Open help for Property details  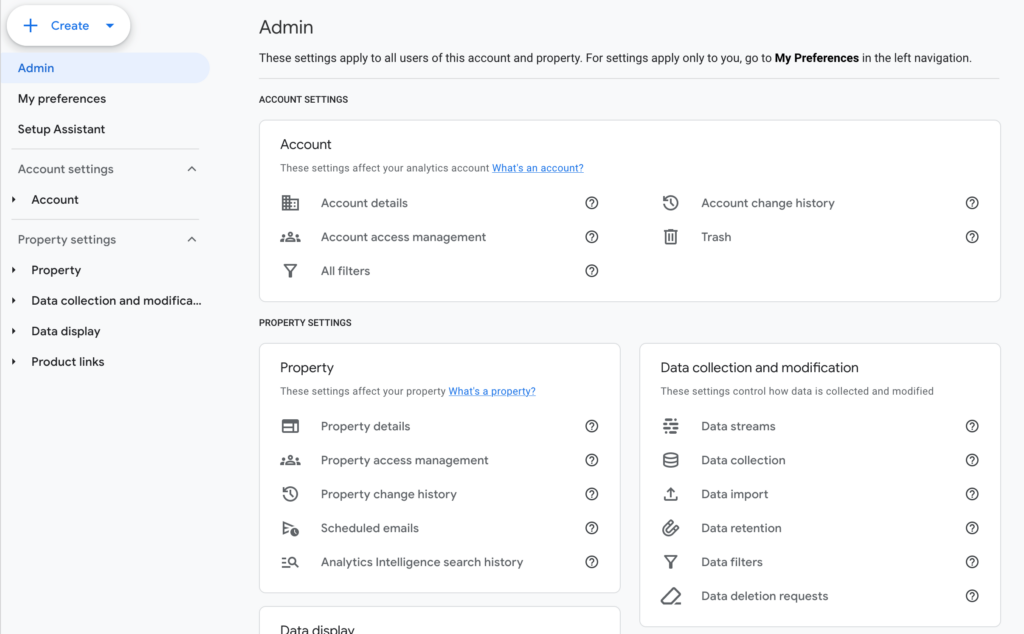[x=592, y=426]
